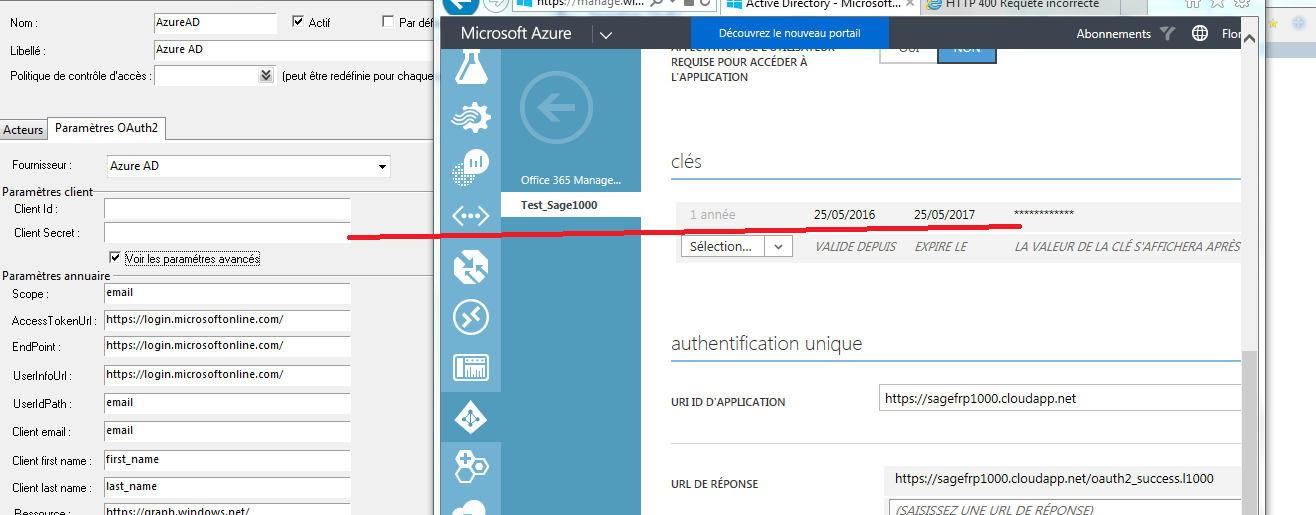Open Abonnements menu in Azure header

1113,34
